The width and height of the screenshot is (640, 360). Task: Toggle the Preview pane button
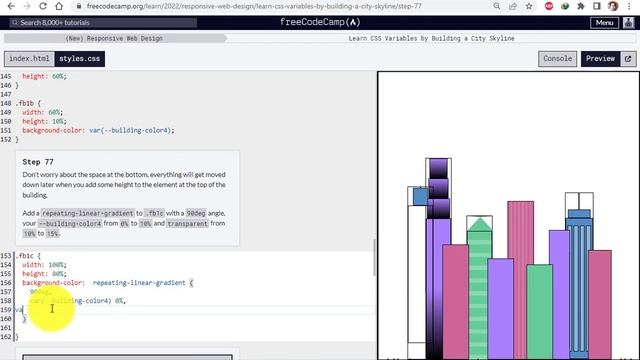600,59
